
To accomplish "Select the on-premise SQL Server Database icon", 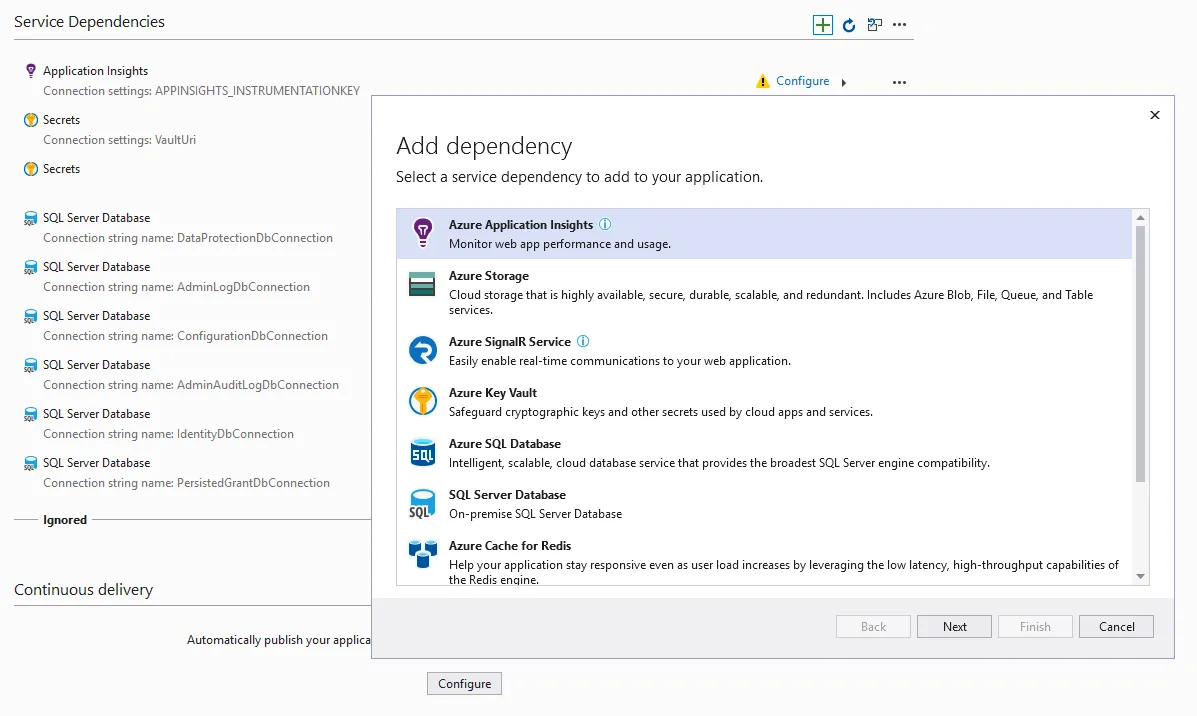I will [422, 504].
